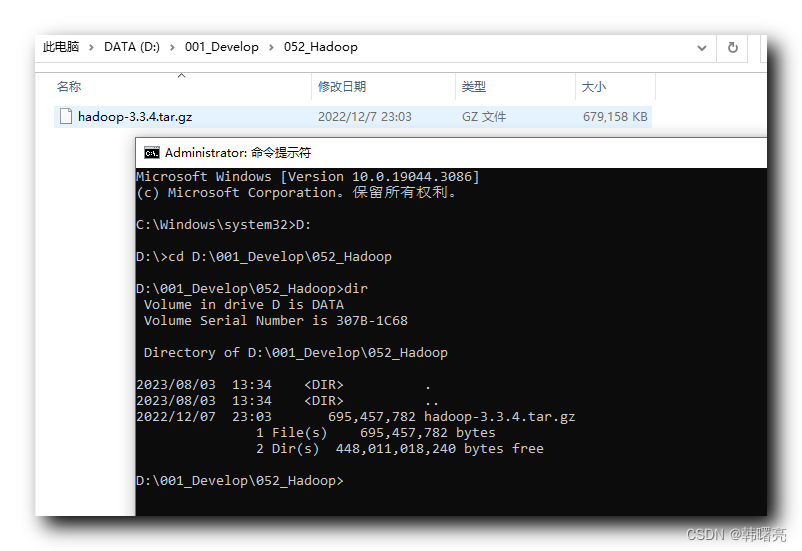Click the Administrator: 命令提示符 window title

[238, 153]
